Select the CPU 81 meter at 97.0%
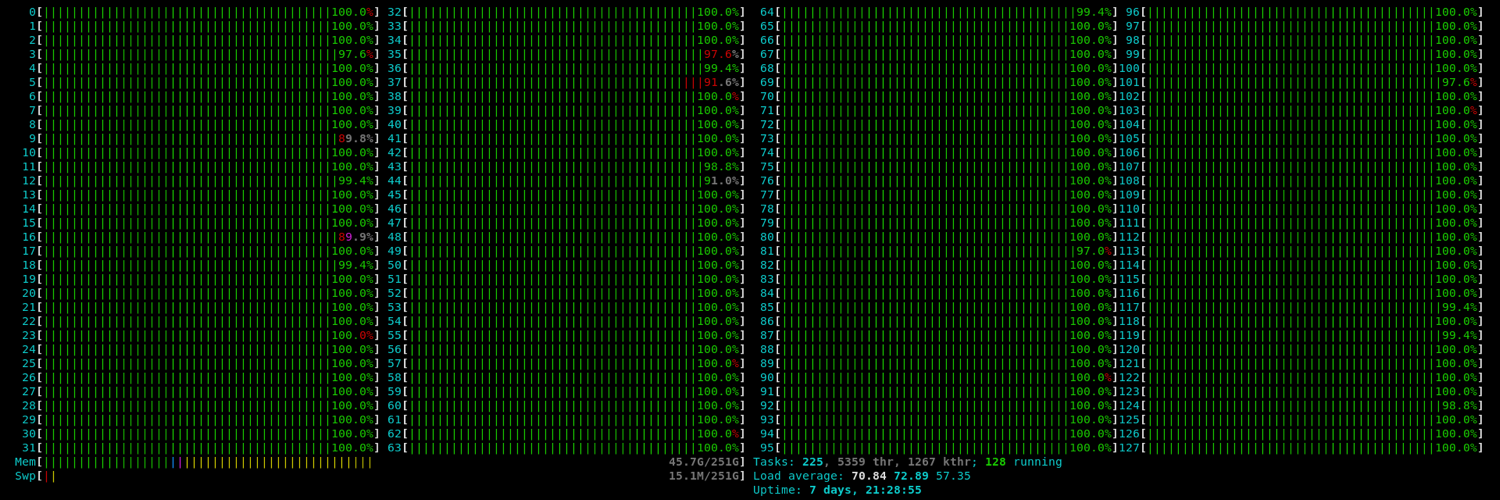 [x=945, y=251]
